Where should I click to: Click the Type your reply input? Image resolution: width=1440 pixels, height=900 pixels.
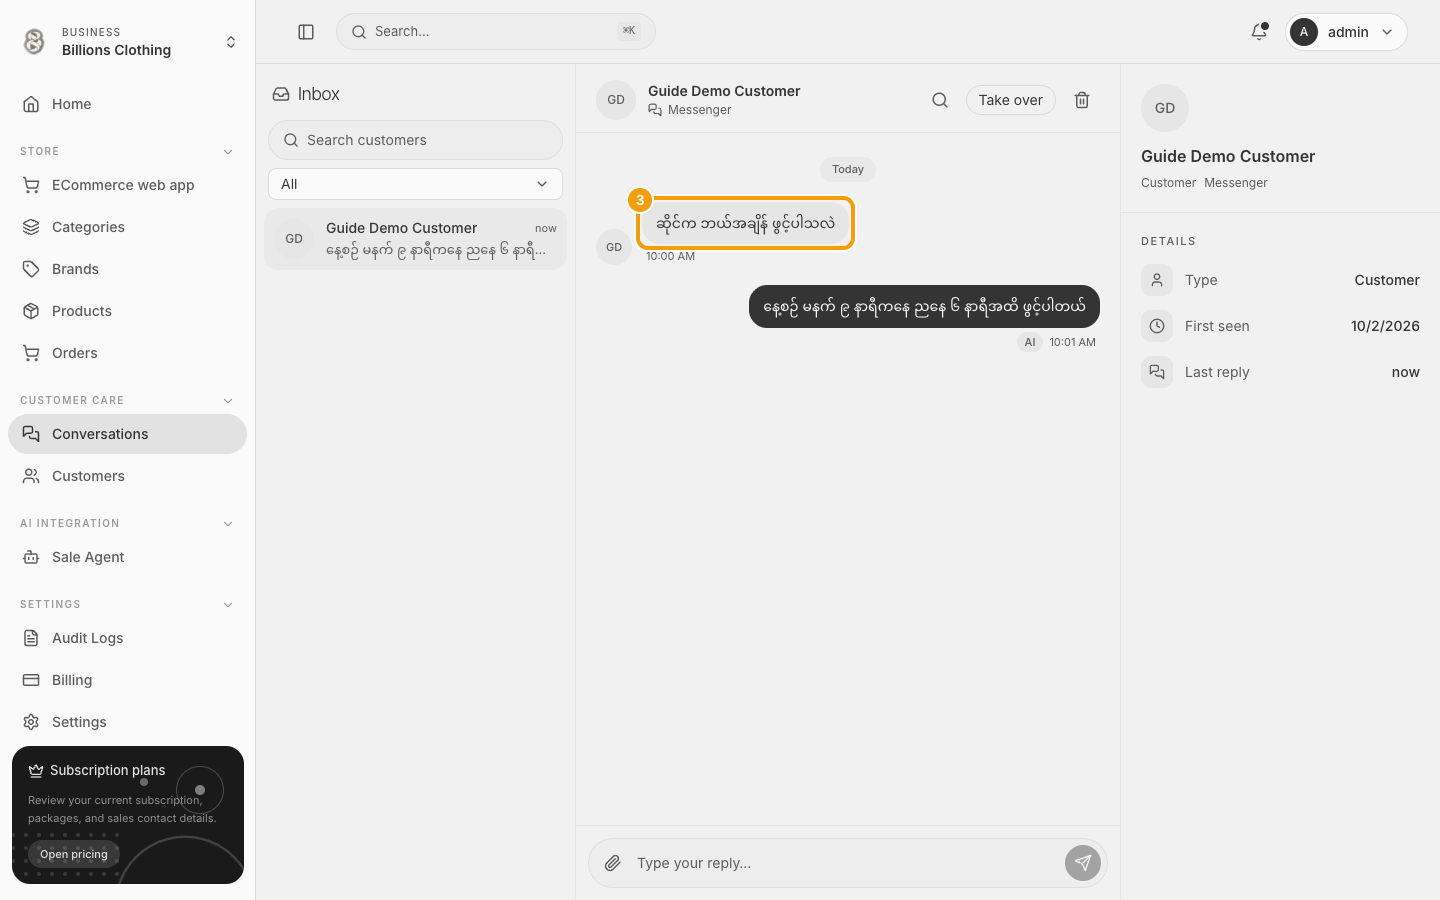[845, 863]
